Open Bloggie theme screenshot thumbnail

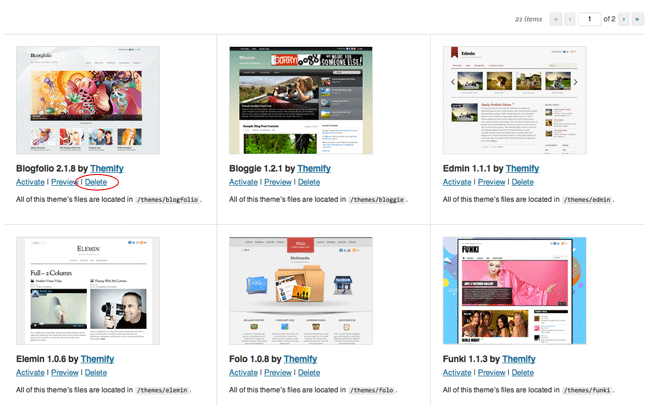pyautogui.click(x=301, y=100)
